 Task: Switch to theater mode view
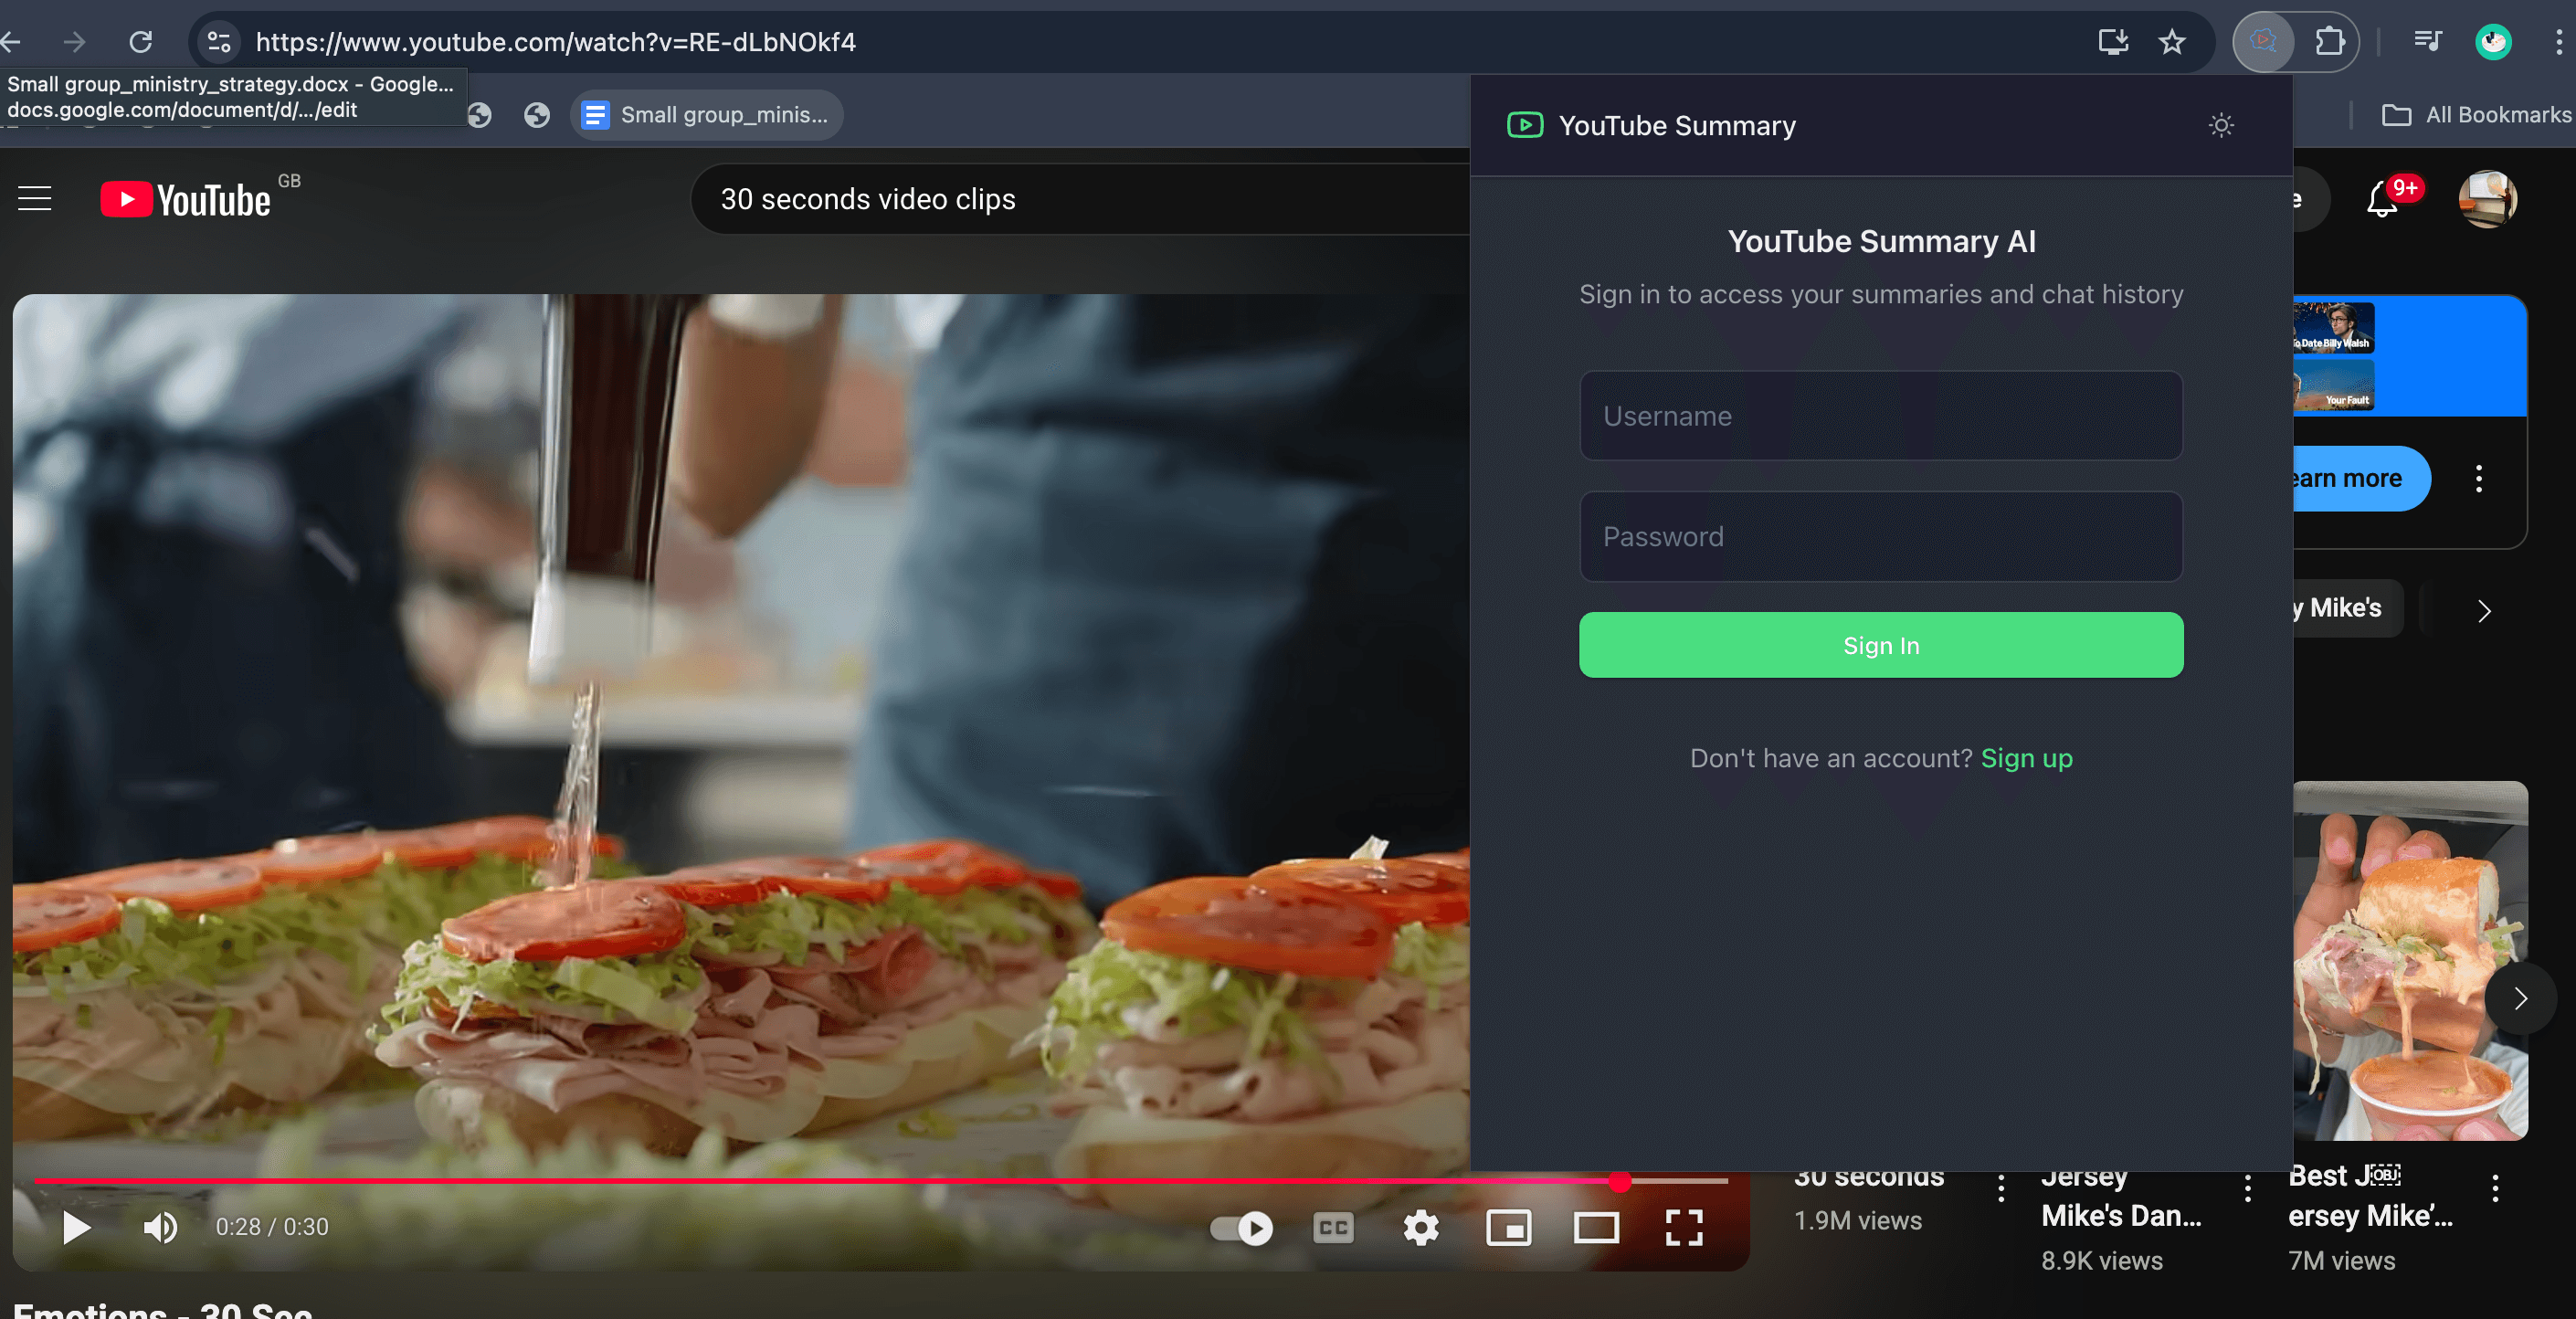click(x=1597, y=1229)
